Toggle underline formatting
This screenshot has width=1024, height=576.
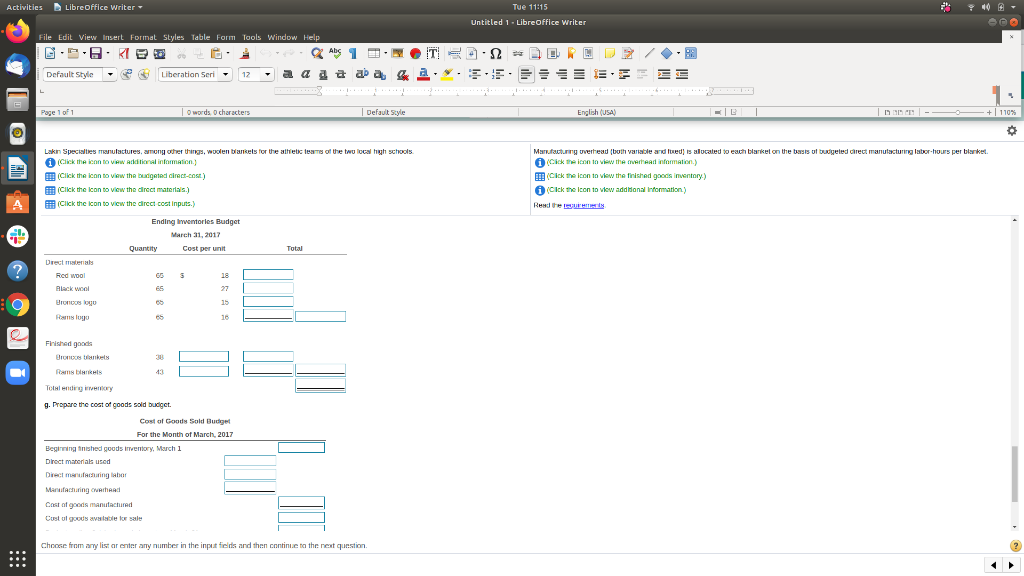pos(323,74)
